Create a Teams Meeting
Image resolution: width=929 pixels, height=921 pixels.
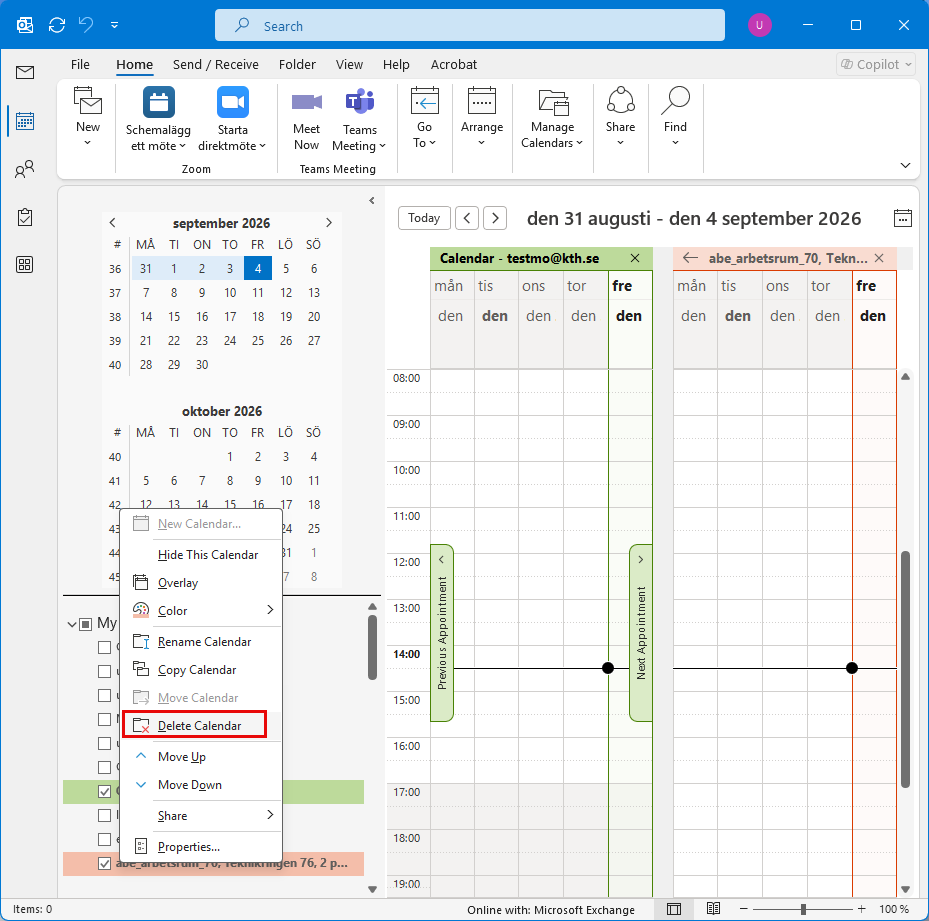coord(359,121)
